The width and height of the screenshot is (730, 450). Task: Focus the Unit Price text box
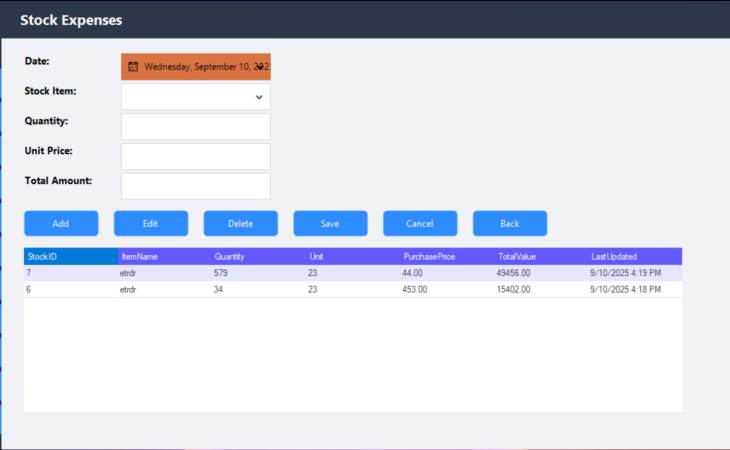point(195,157)
